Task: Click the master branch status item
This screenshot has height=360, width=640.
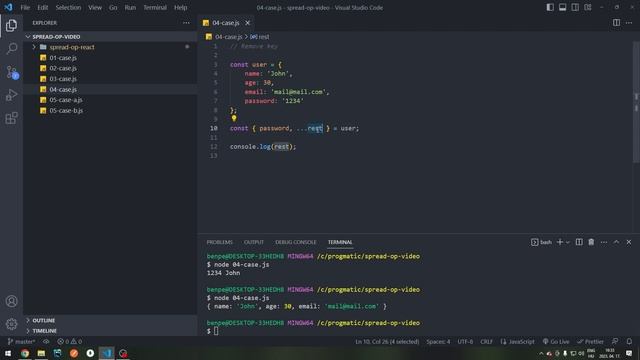Action: [21, 342]
